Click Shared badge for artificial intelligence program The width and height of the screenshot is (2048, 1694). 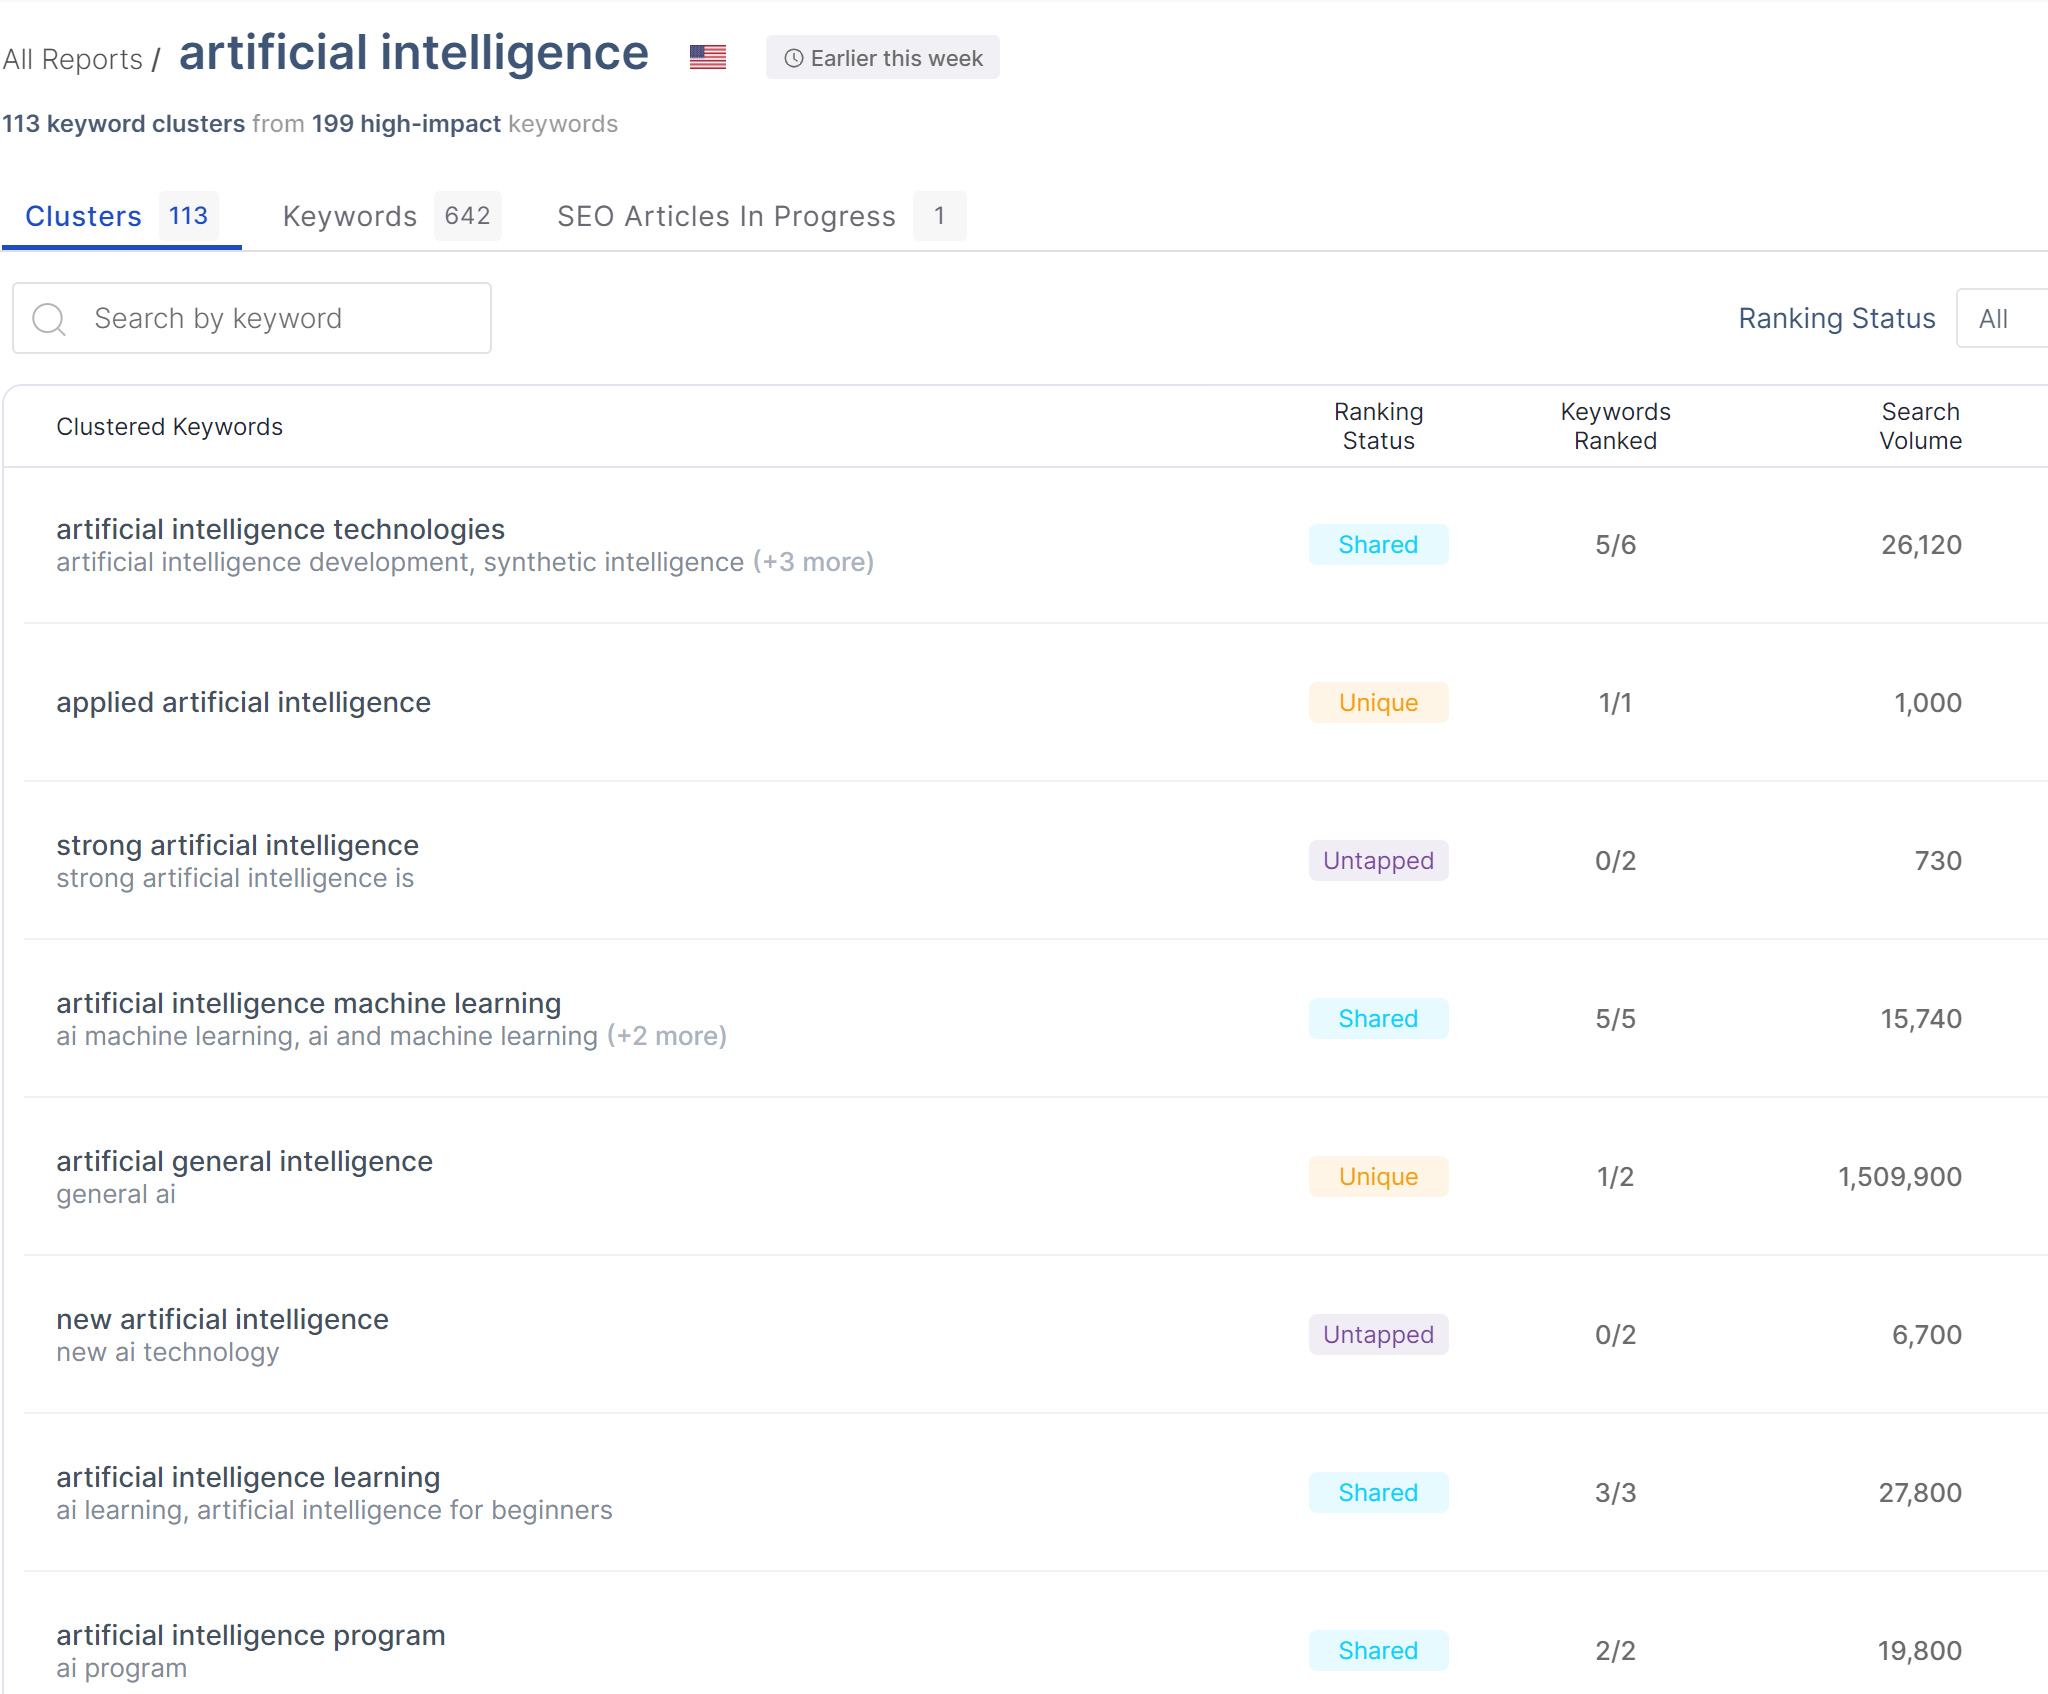(x=1377, y=1650)
